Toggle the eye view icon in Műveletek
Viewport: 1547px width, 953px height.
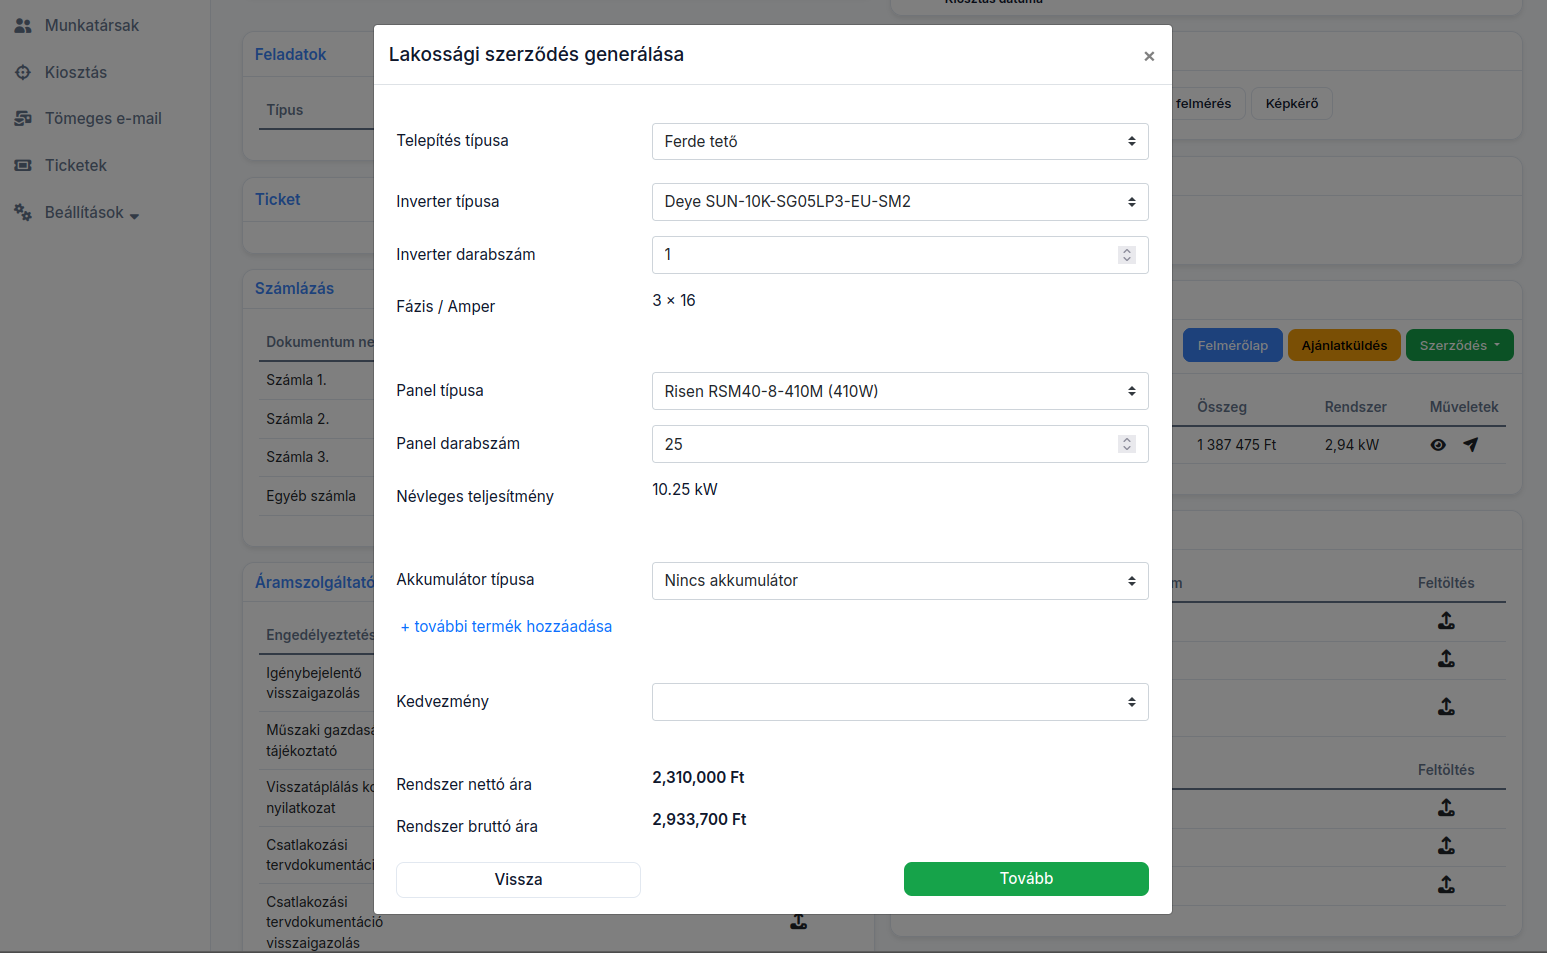(x=1438, y=445)
